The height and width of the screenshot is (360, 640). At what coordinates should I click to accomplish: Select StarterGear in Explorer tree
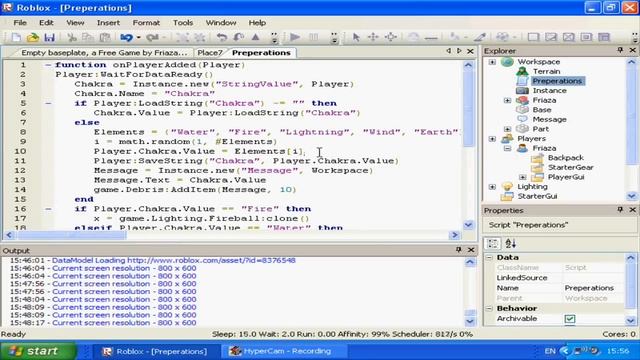click(x=570, y=167)
